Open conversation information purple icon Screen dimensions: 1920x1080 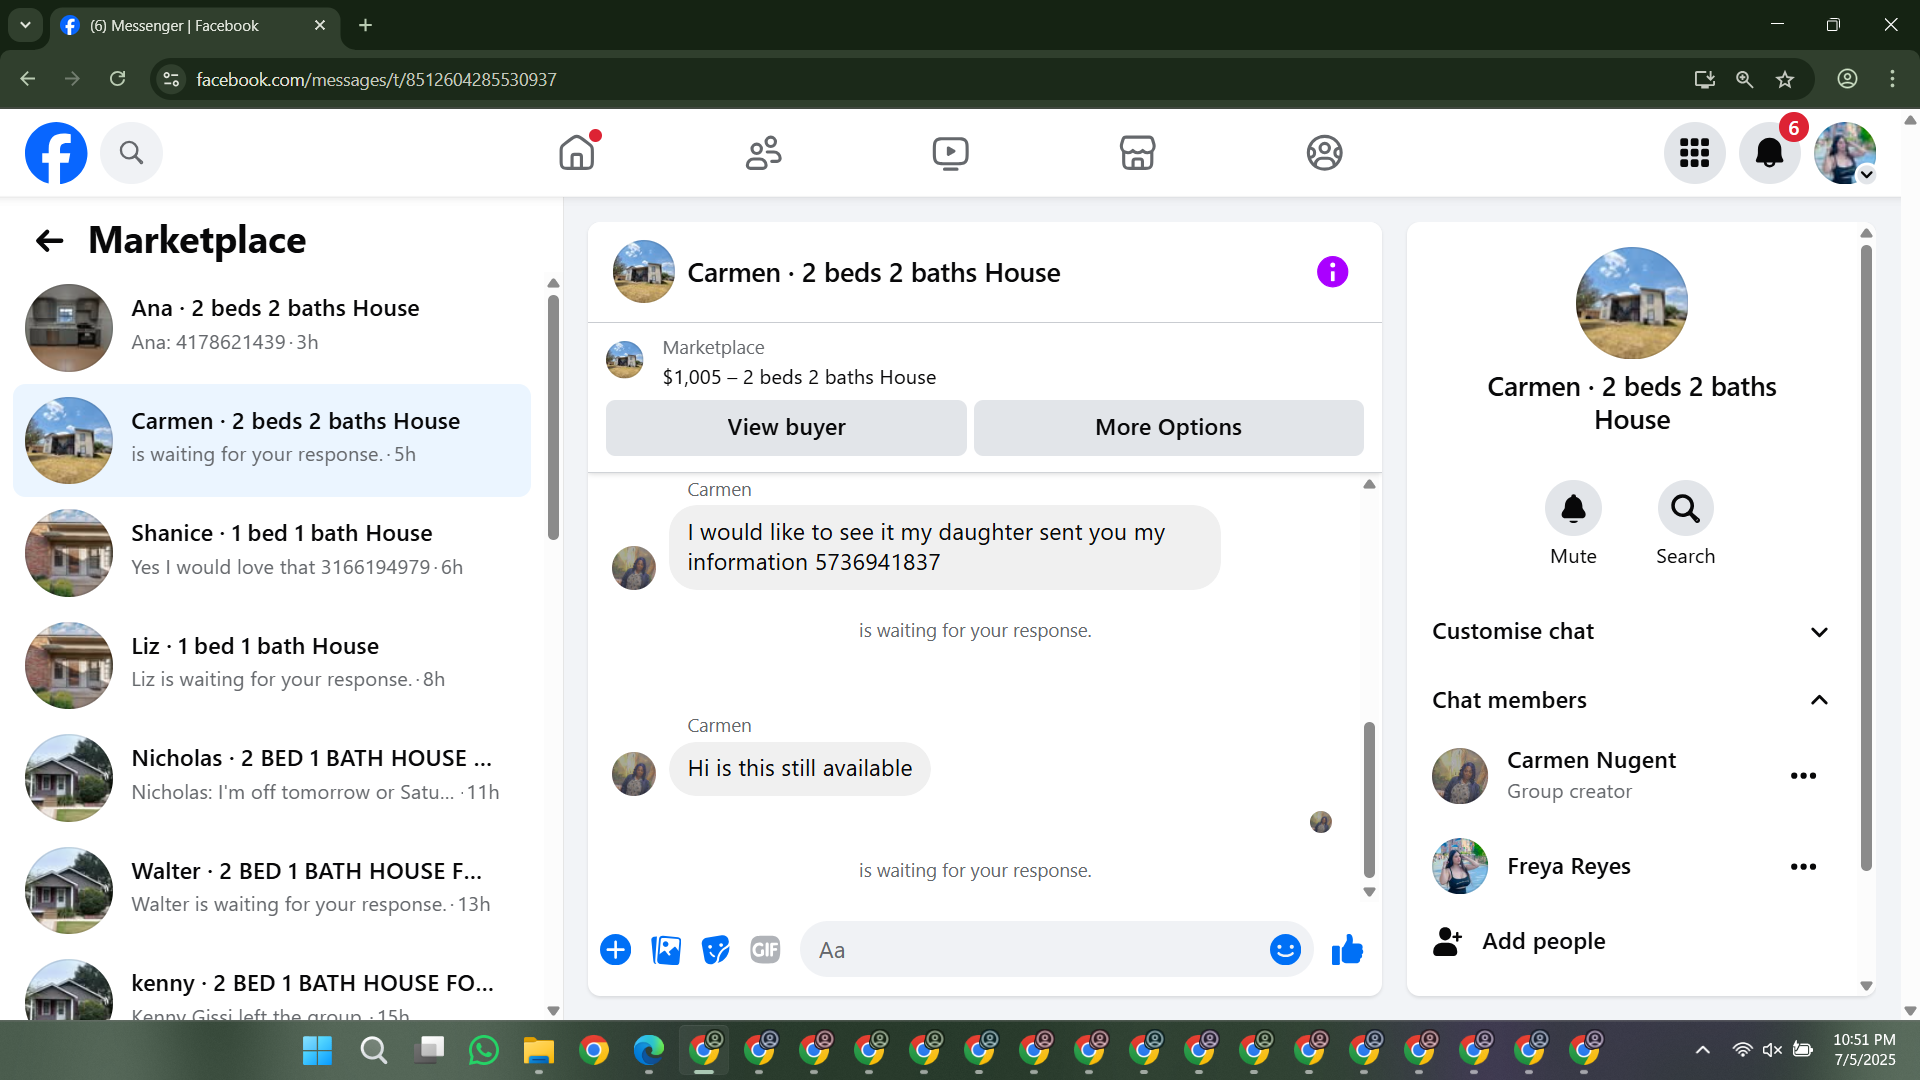1332,272
